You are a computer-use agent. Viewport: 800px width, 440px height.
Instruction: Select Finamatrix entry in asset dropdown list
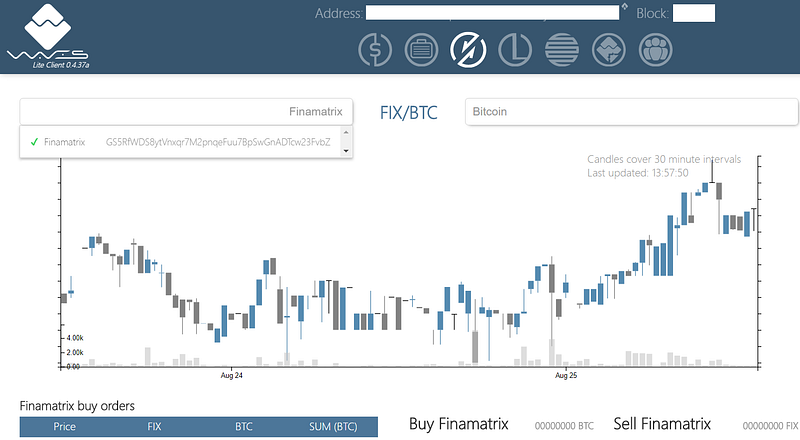click(180, 142)
